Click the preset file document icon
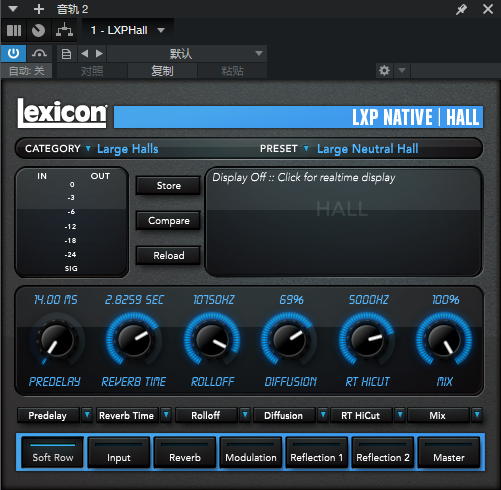The image size is (501, 490). tap(66, 53)
